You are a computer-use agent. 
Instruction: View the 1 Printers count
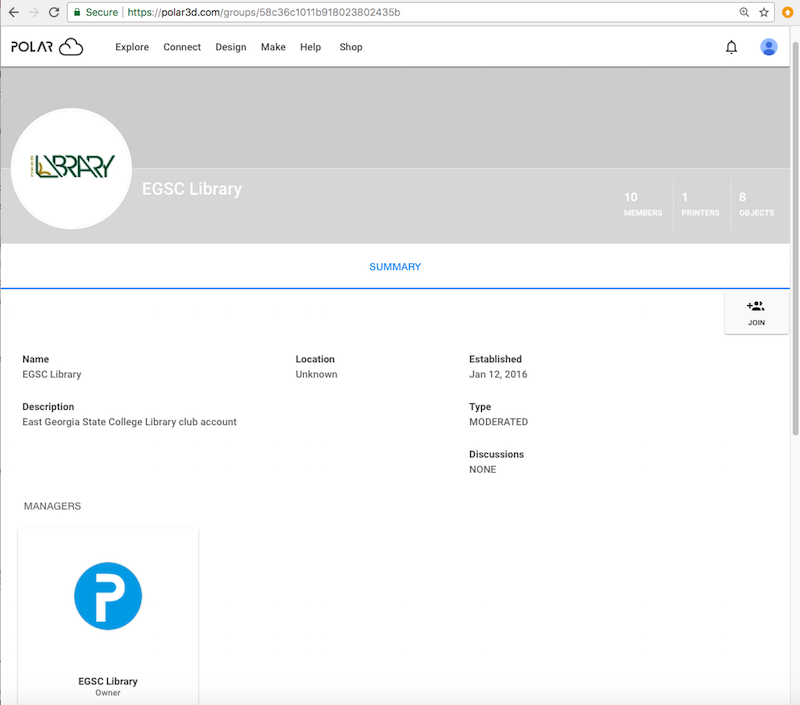700,204
